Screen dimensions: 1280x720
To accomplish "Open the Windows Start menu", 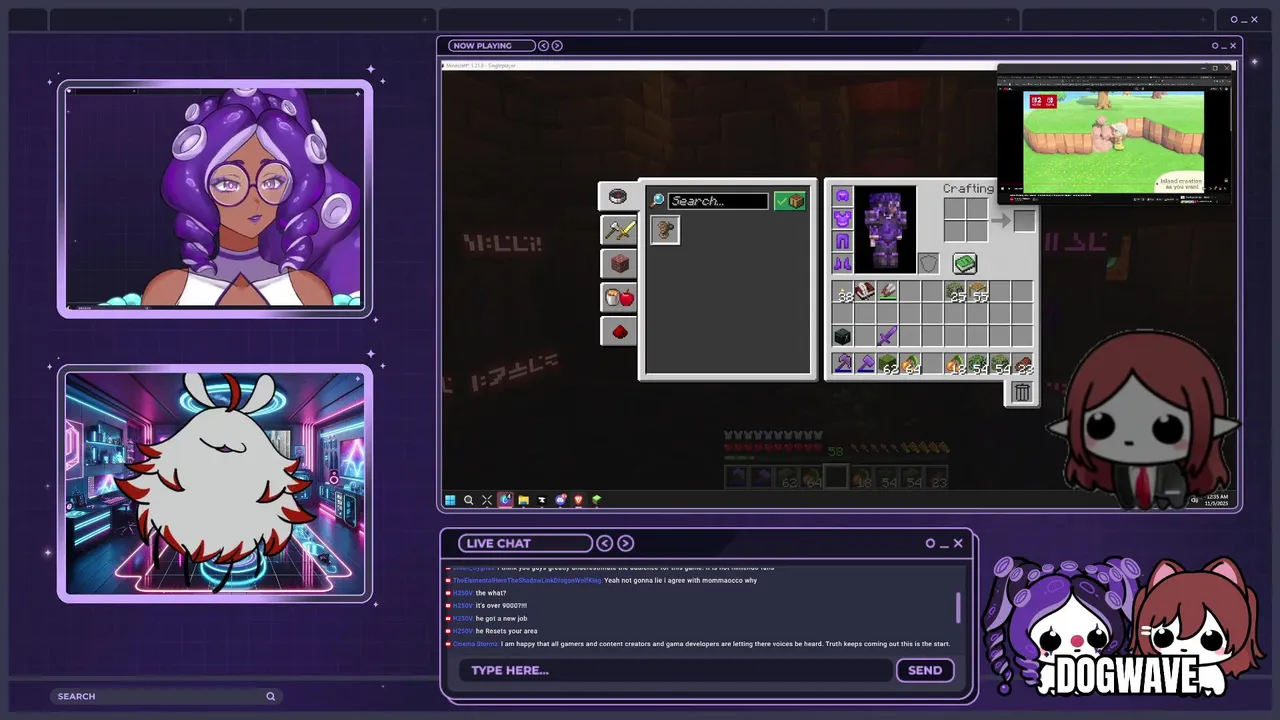I will point(450,500).
